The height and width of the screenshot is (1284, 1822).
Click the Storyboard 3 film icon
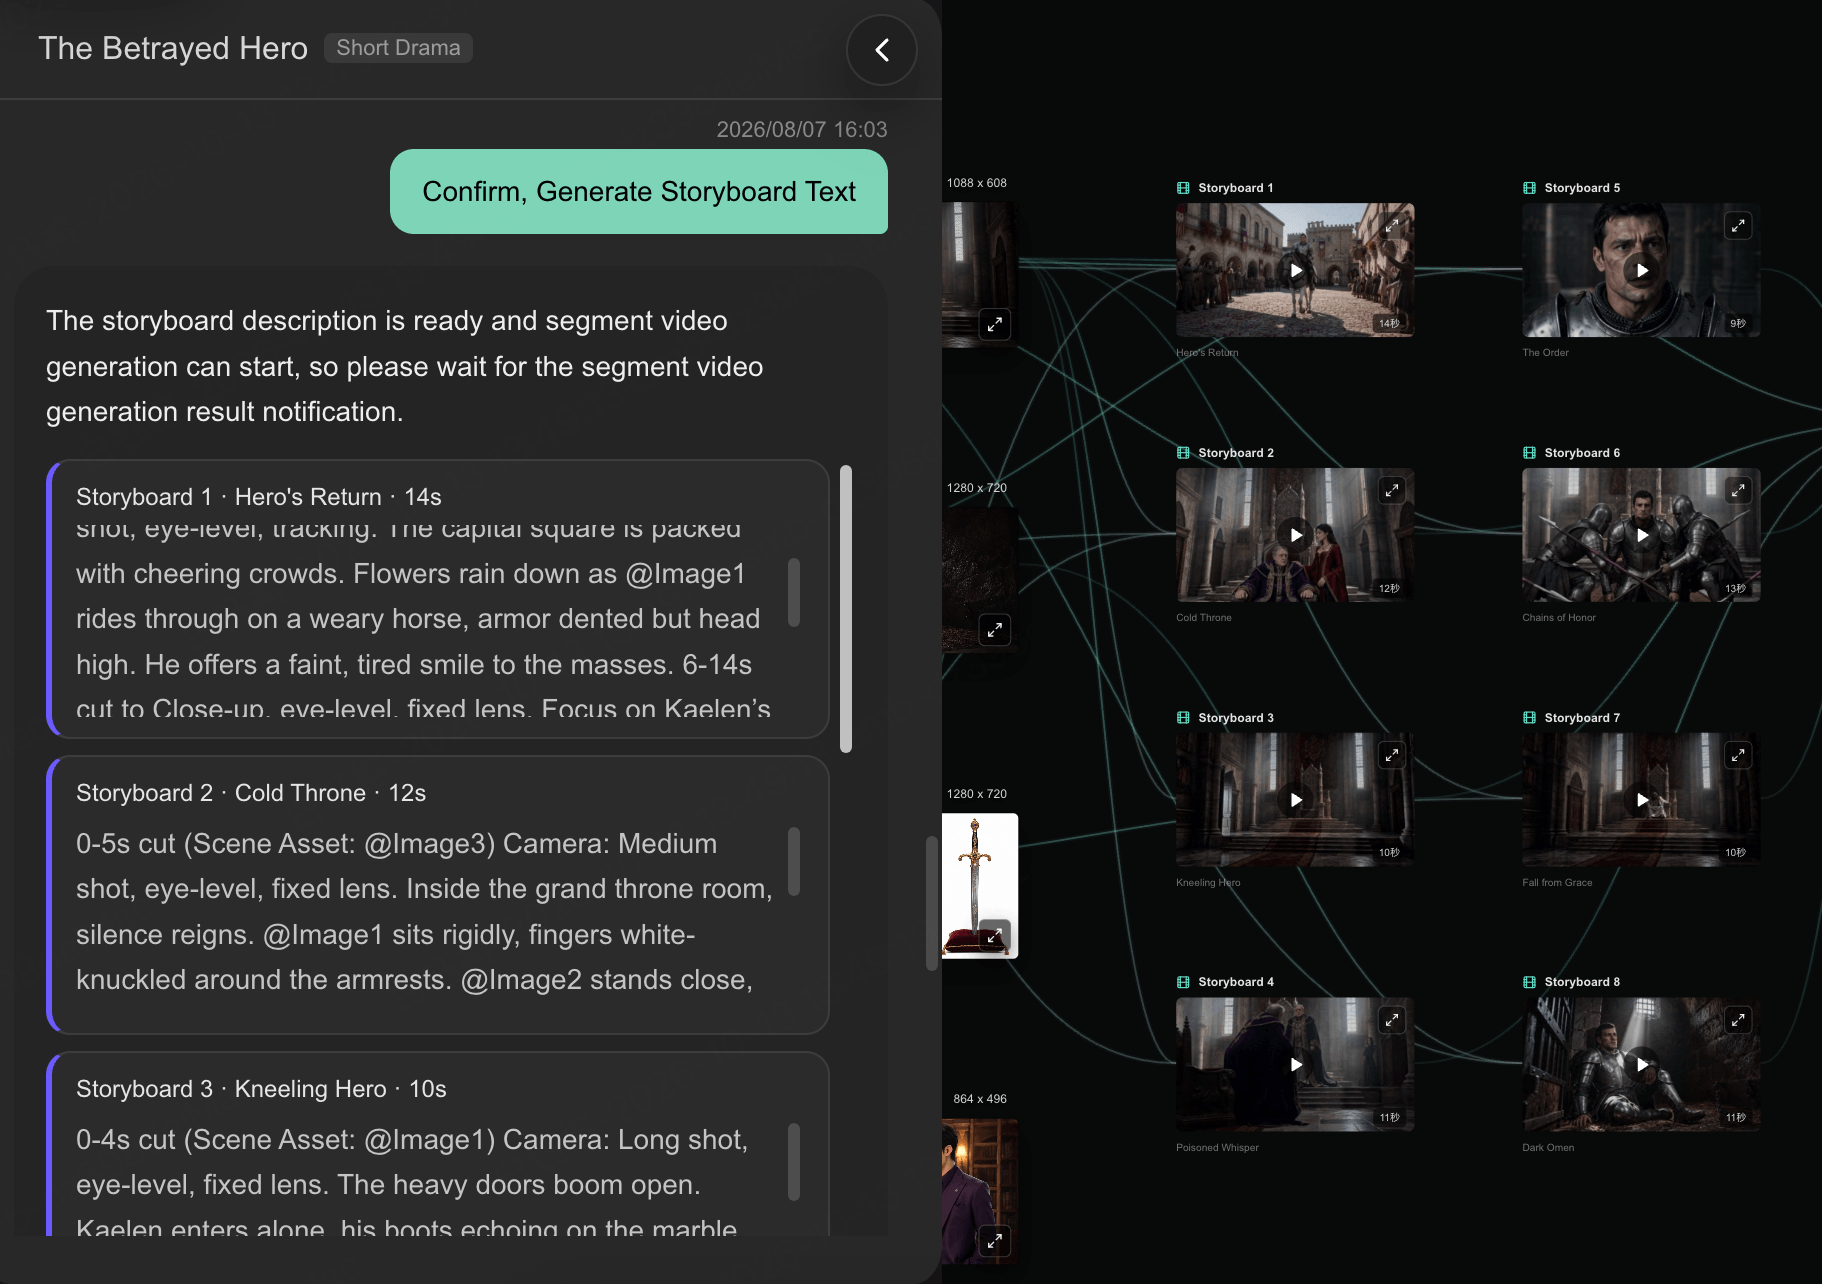point(1184,718)
